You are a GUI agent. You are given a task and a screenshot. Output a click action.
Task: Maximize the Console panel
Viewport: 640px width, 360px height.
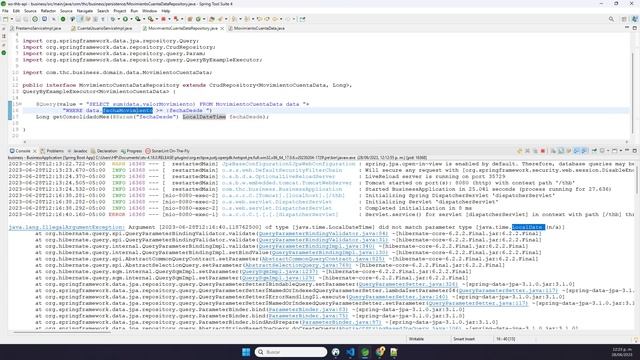click(635, 151)
